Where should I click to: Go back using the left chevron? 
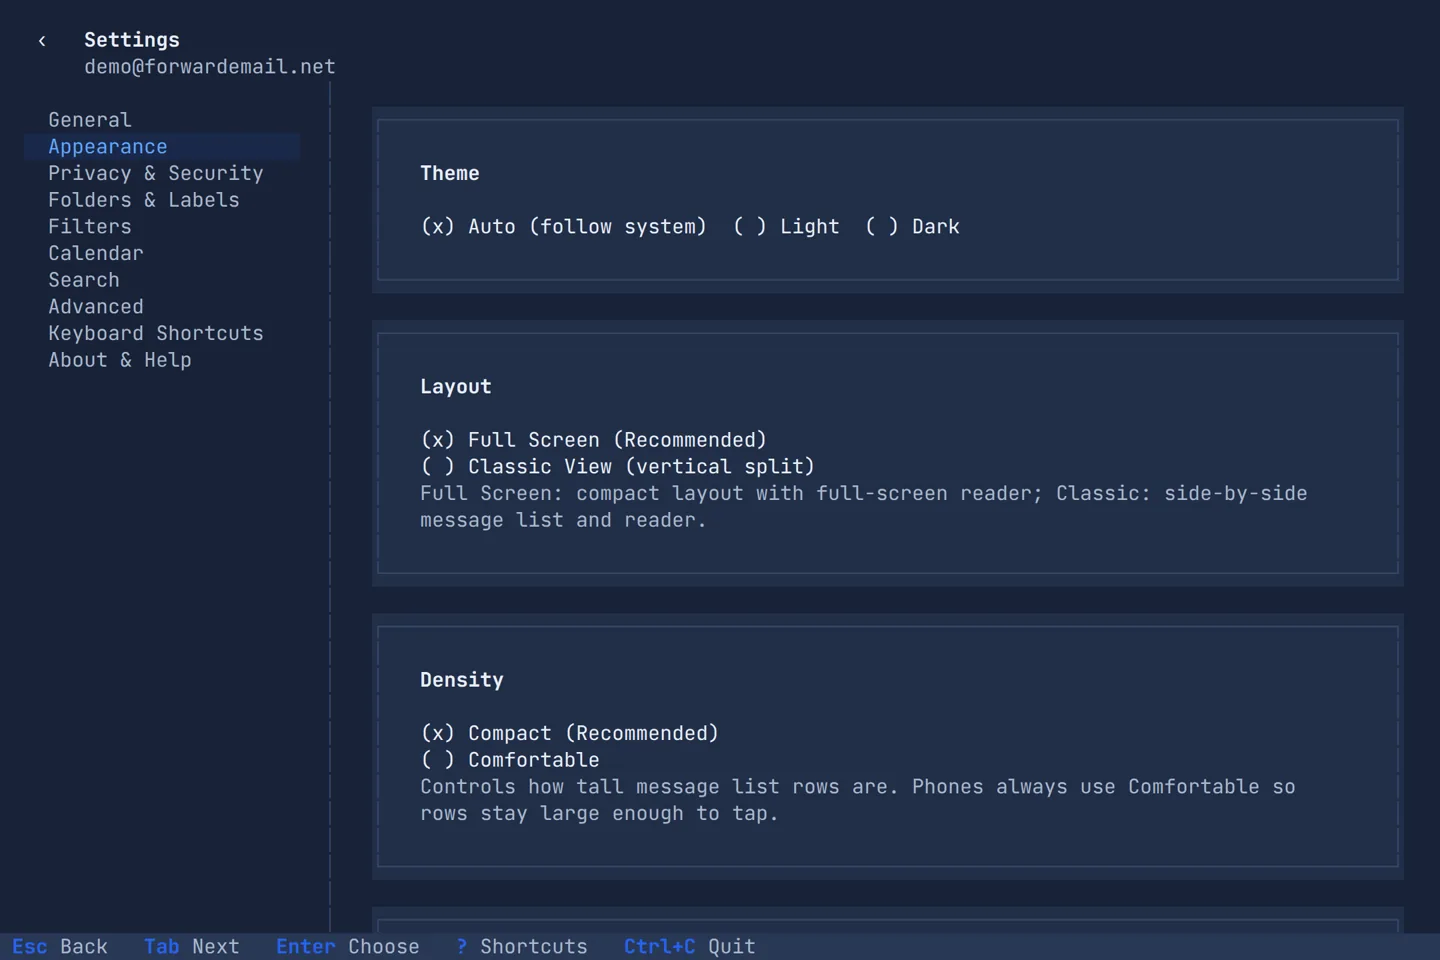click(x=42, y=41)
